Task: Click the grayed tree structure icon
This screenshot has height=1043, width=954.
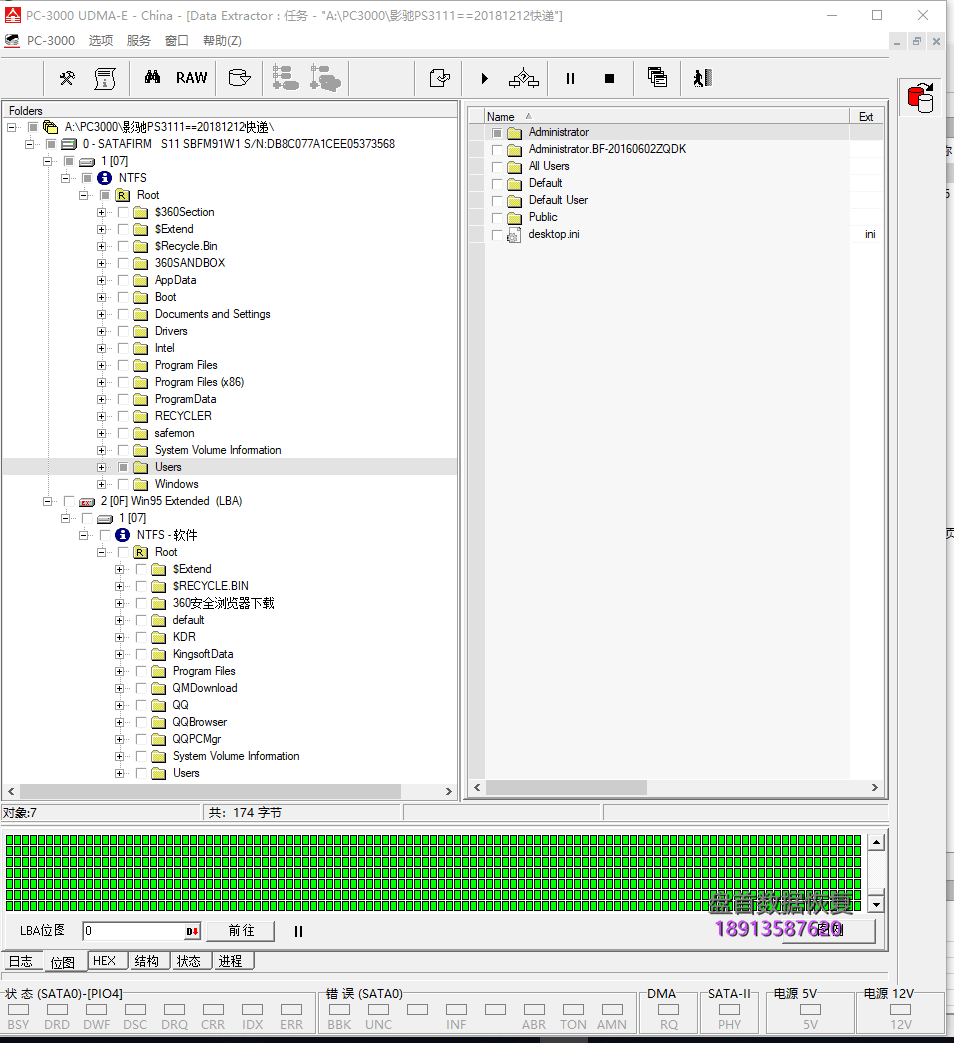Action: 285,78
